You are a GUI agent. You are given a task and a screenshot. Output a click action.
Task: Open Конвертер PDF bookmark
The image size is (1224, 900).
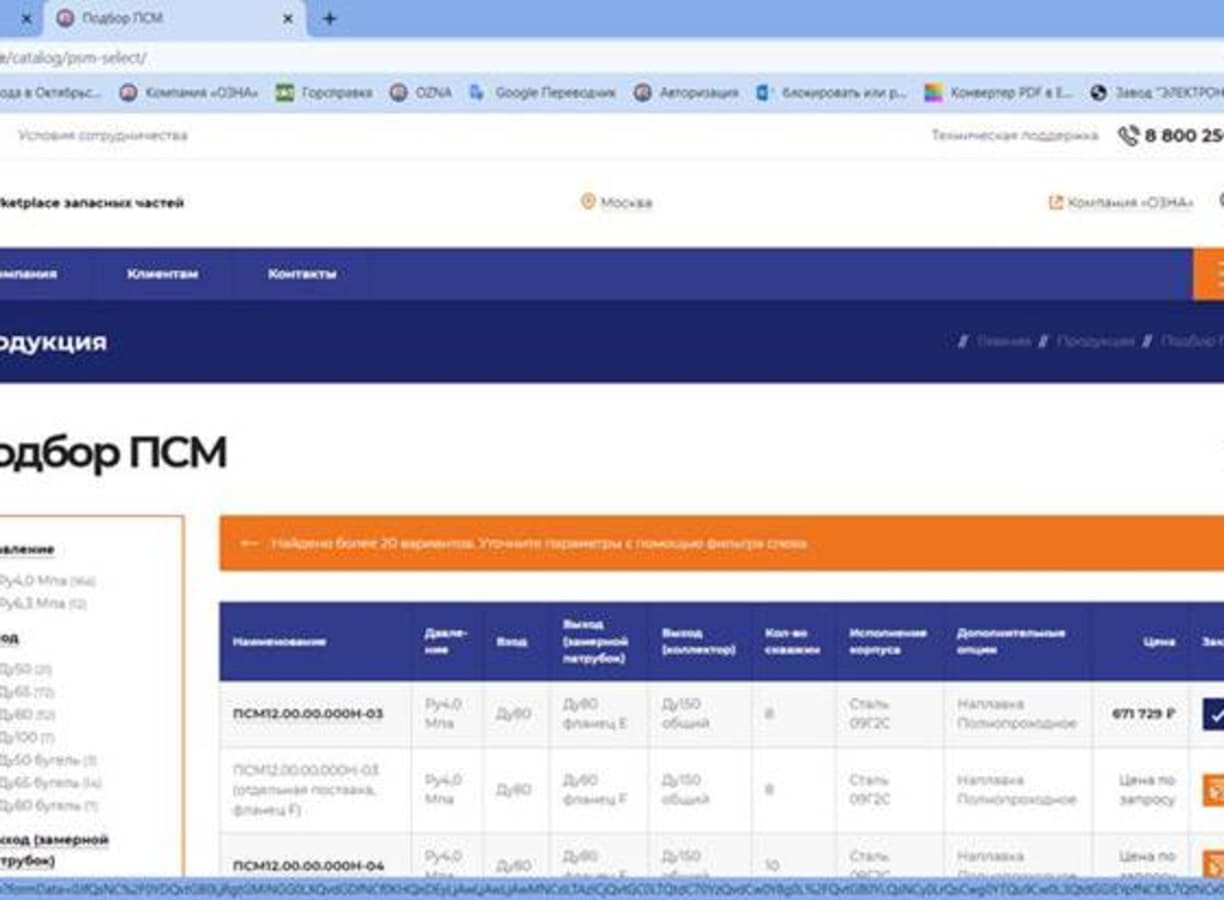[998, 93]
